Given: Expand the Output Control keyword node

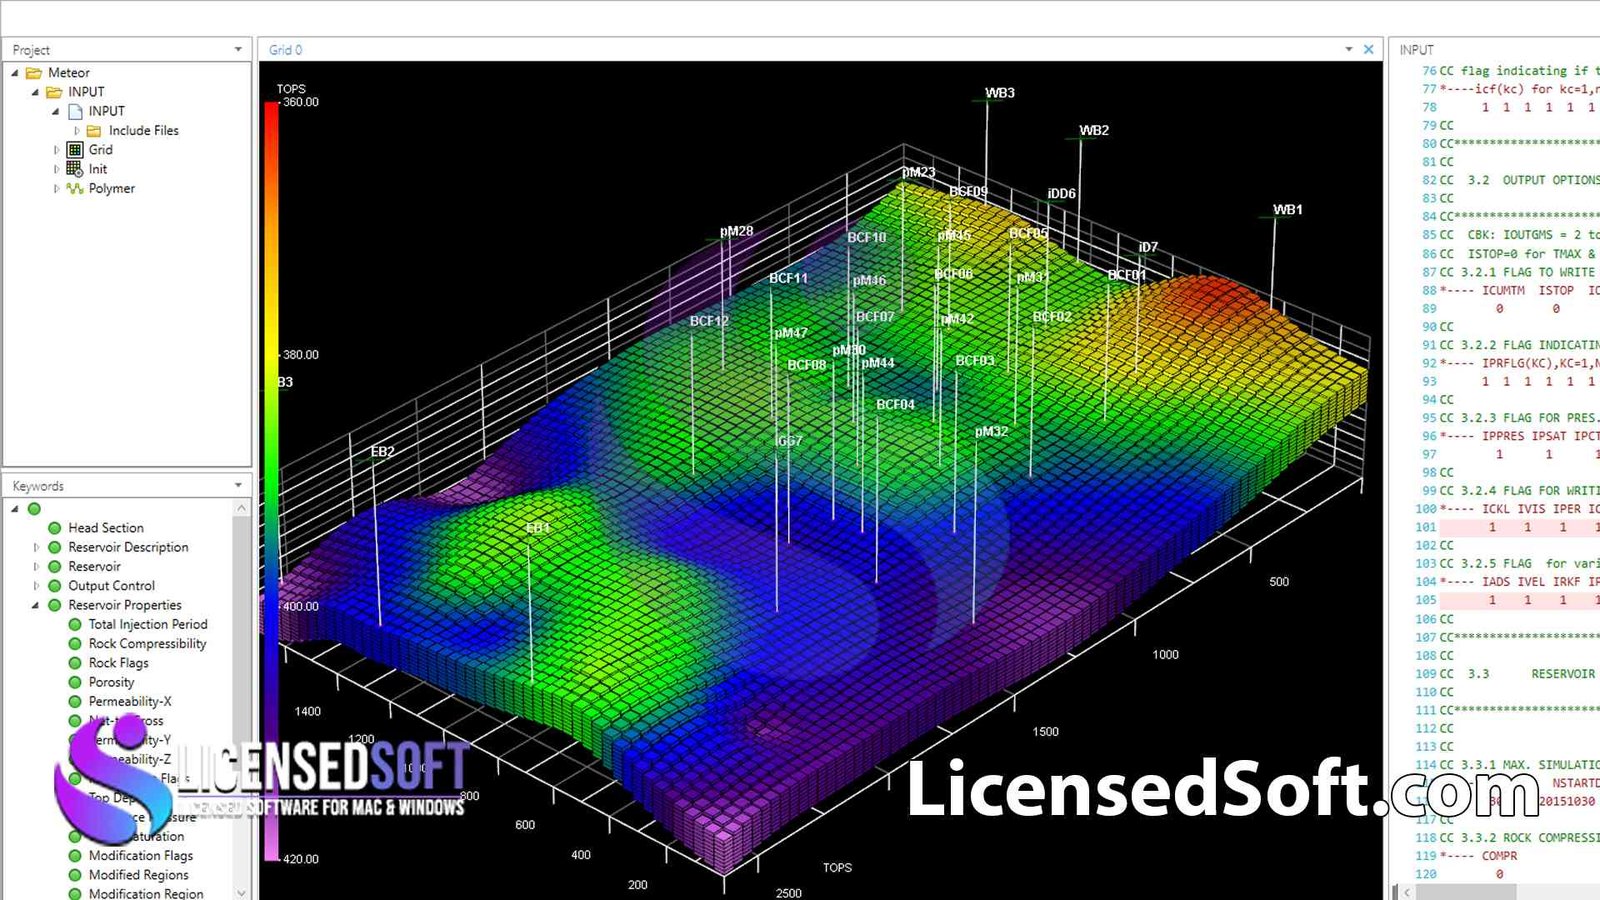Looking at the screenshot, I should 36,586.
